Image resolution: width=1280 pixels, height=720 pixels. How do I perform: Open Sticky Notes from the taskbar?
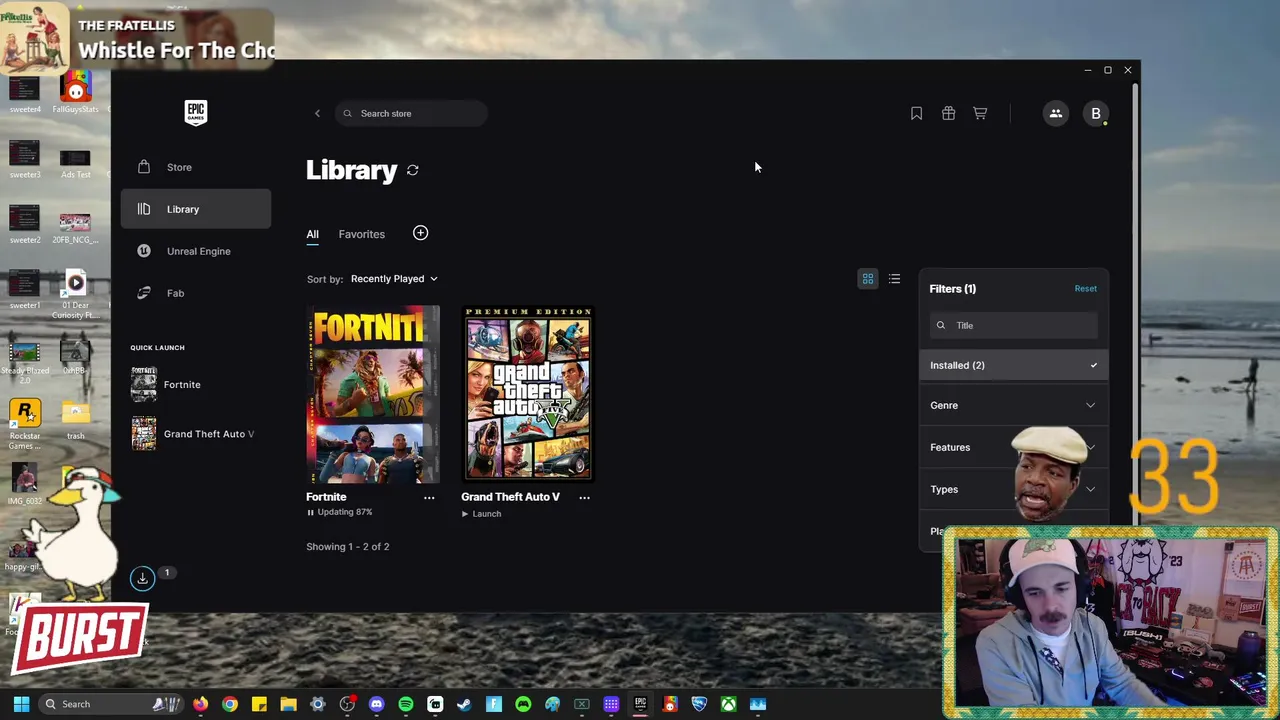259,704
